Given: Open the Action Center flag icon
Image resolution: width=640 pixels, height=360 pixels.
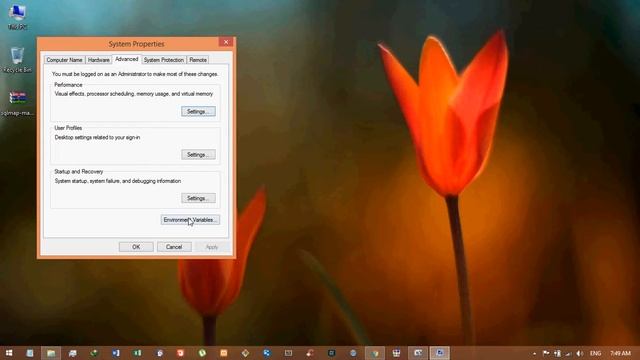Looking at the screenshot, I should point(546,353).
